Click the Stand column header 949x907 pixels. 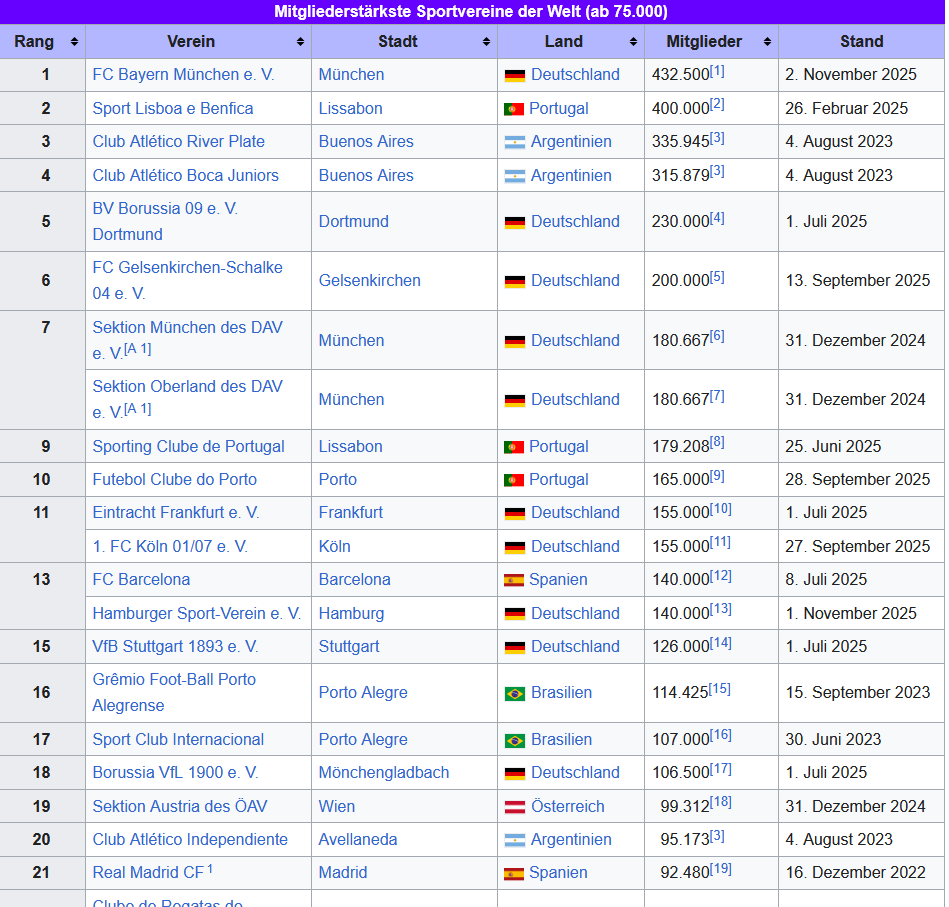(x=861, y=42)
